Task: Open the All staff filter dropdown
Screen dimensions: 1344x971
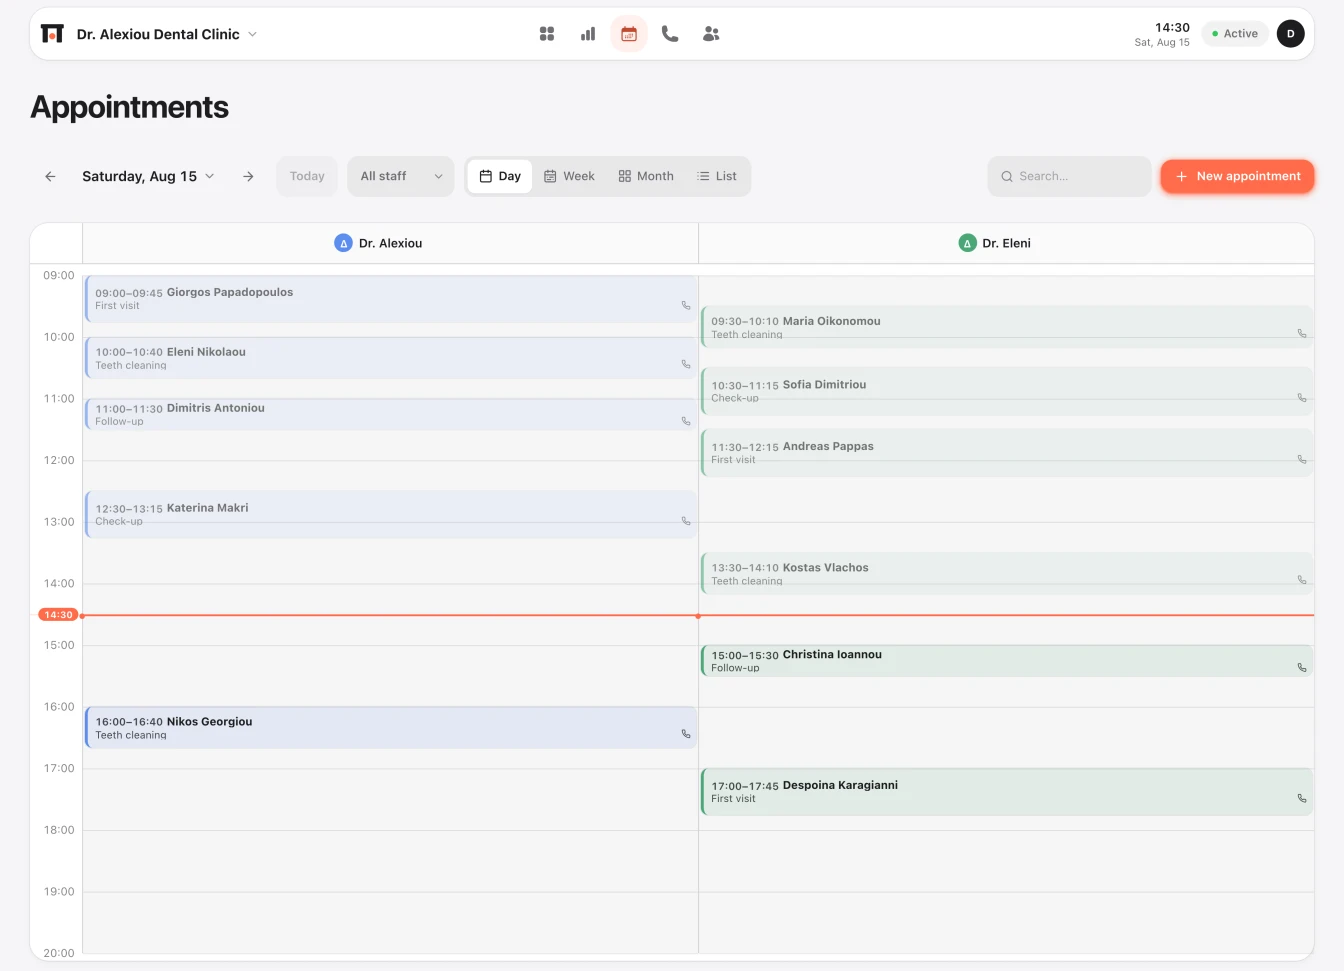Action: coord(401,176)
